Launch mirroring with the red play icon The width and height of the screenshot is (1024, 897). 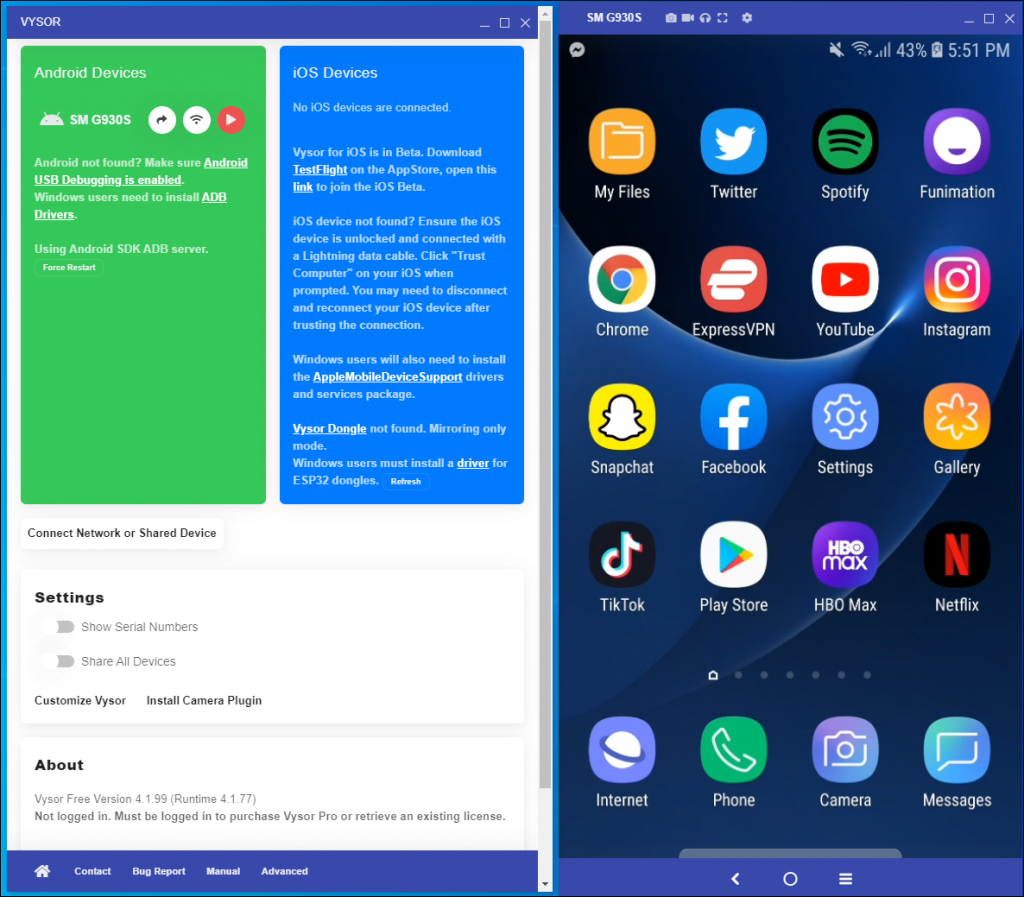pyautogui.click(x=231, y=120)
